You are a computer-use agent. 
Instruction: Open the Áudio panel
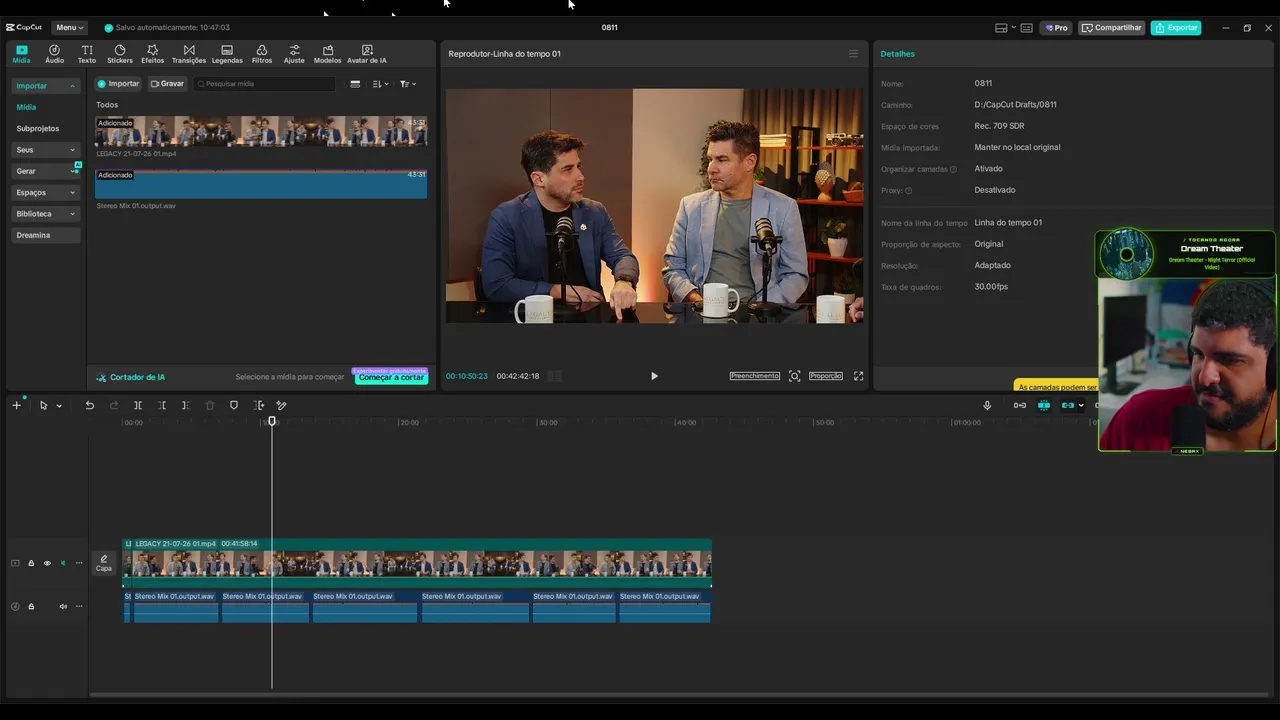pos(54,54)
